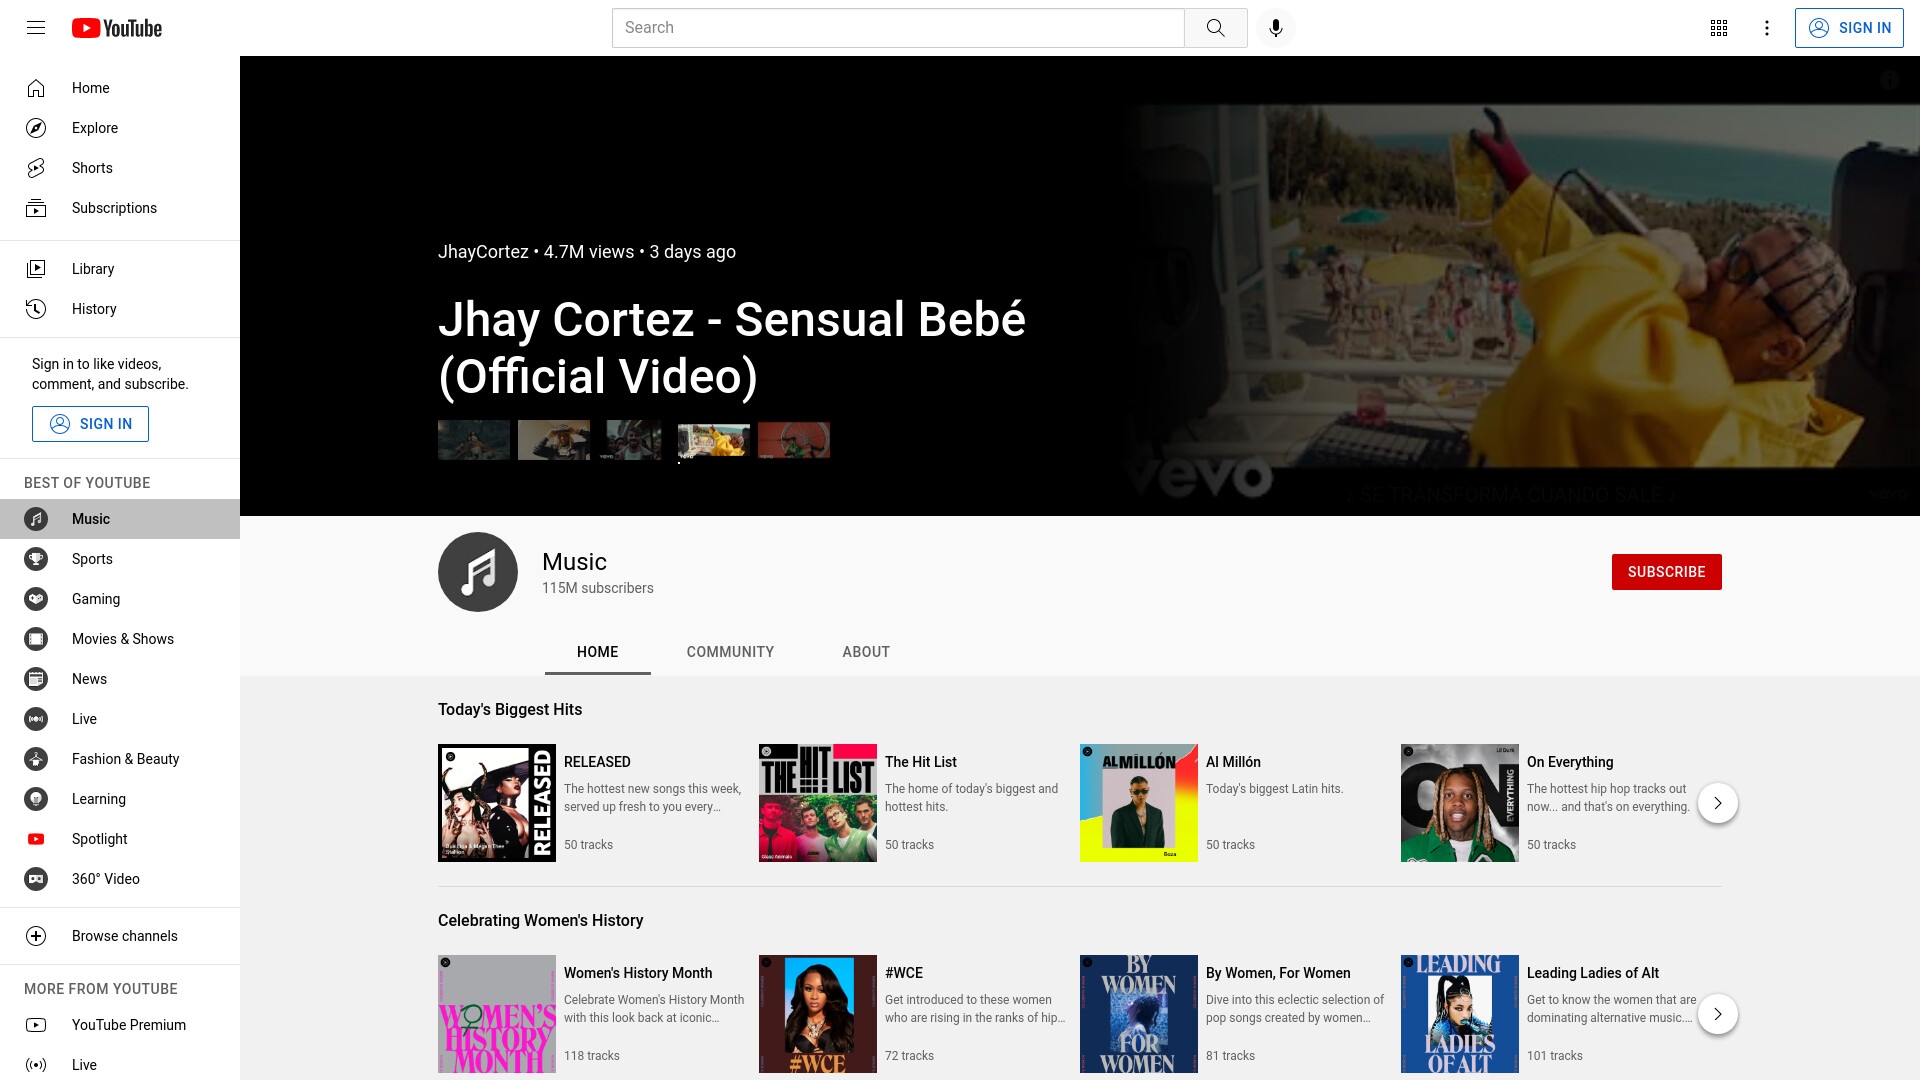Image resolution: width=1920 pixels, height=1080 pixels.
Task: Open 360° Video category
Action: 120,879
